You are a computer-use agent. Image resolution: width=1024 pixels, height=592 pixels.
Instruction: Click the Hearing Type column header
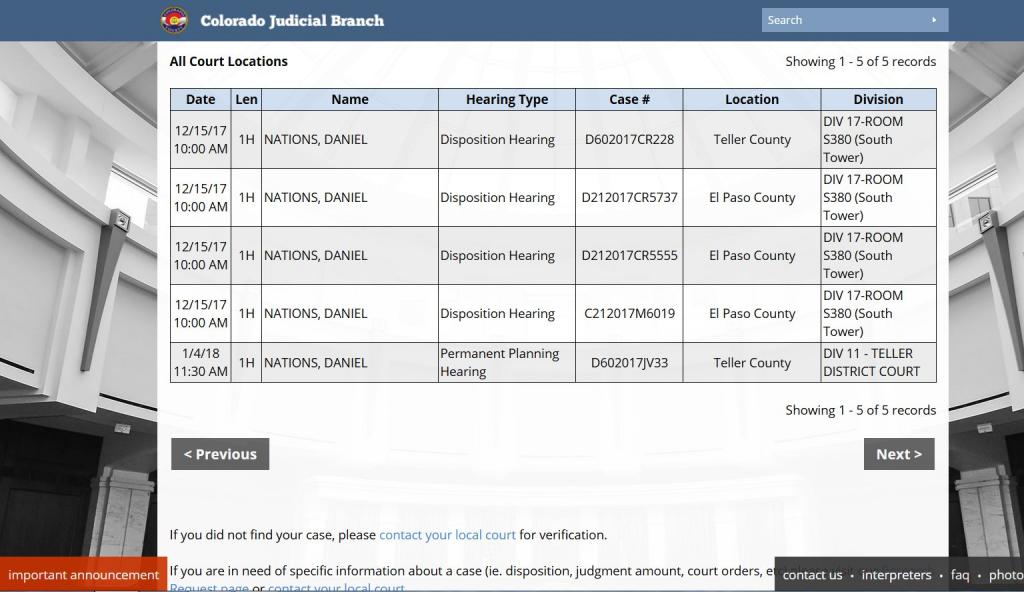pos(506,99)
